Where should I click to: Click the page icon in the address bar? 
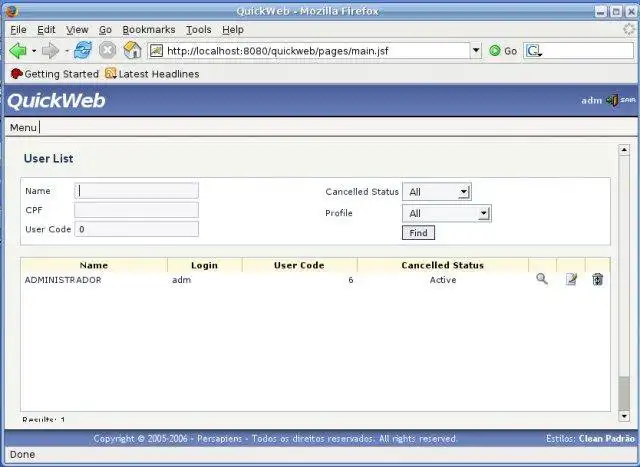pos(156,51)
